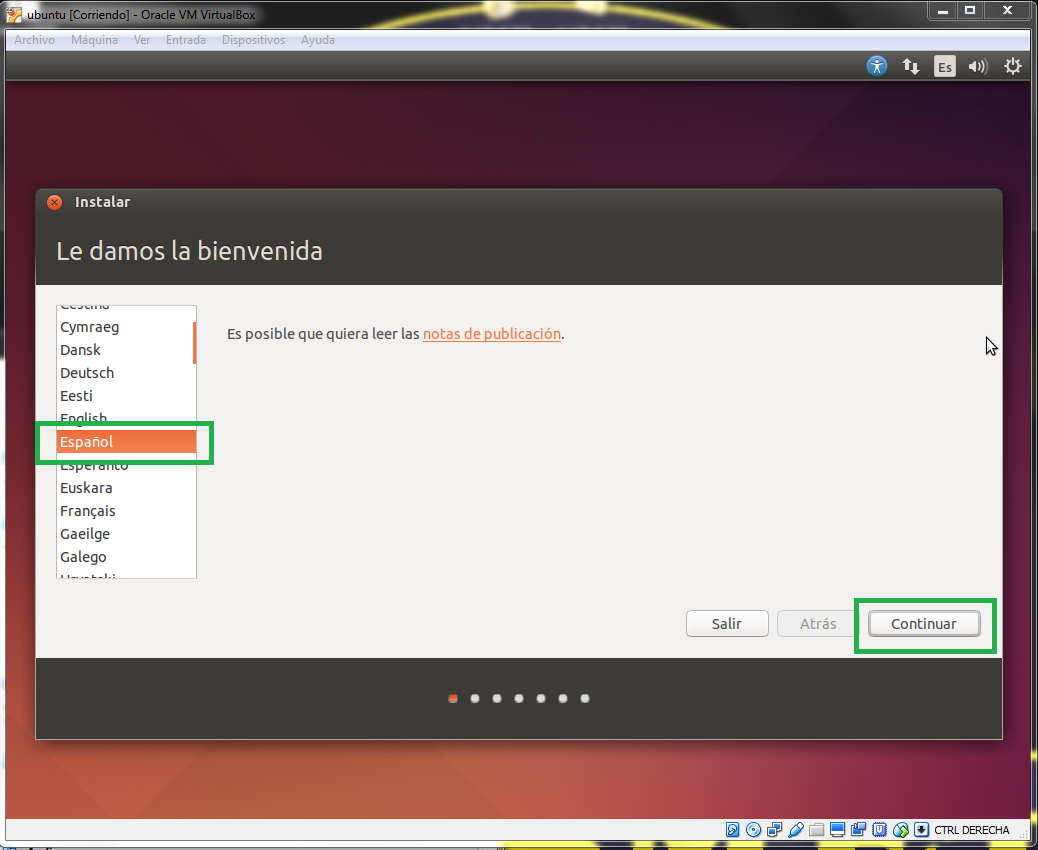Select Euskara in the language list

124,488
